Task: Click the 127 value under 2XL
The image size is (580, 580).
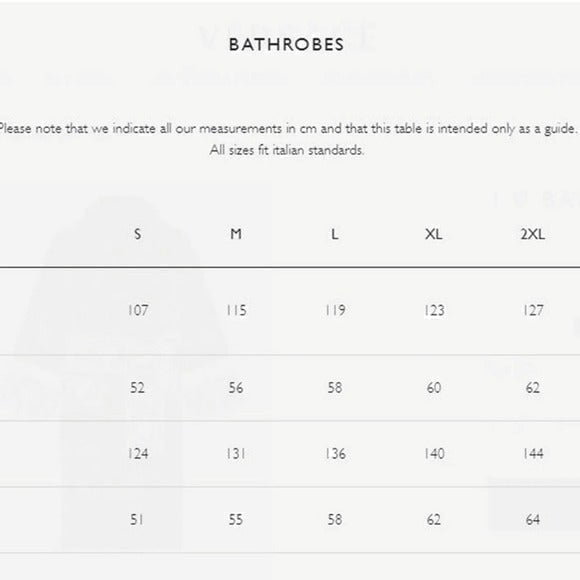Action: point(533,310)
